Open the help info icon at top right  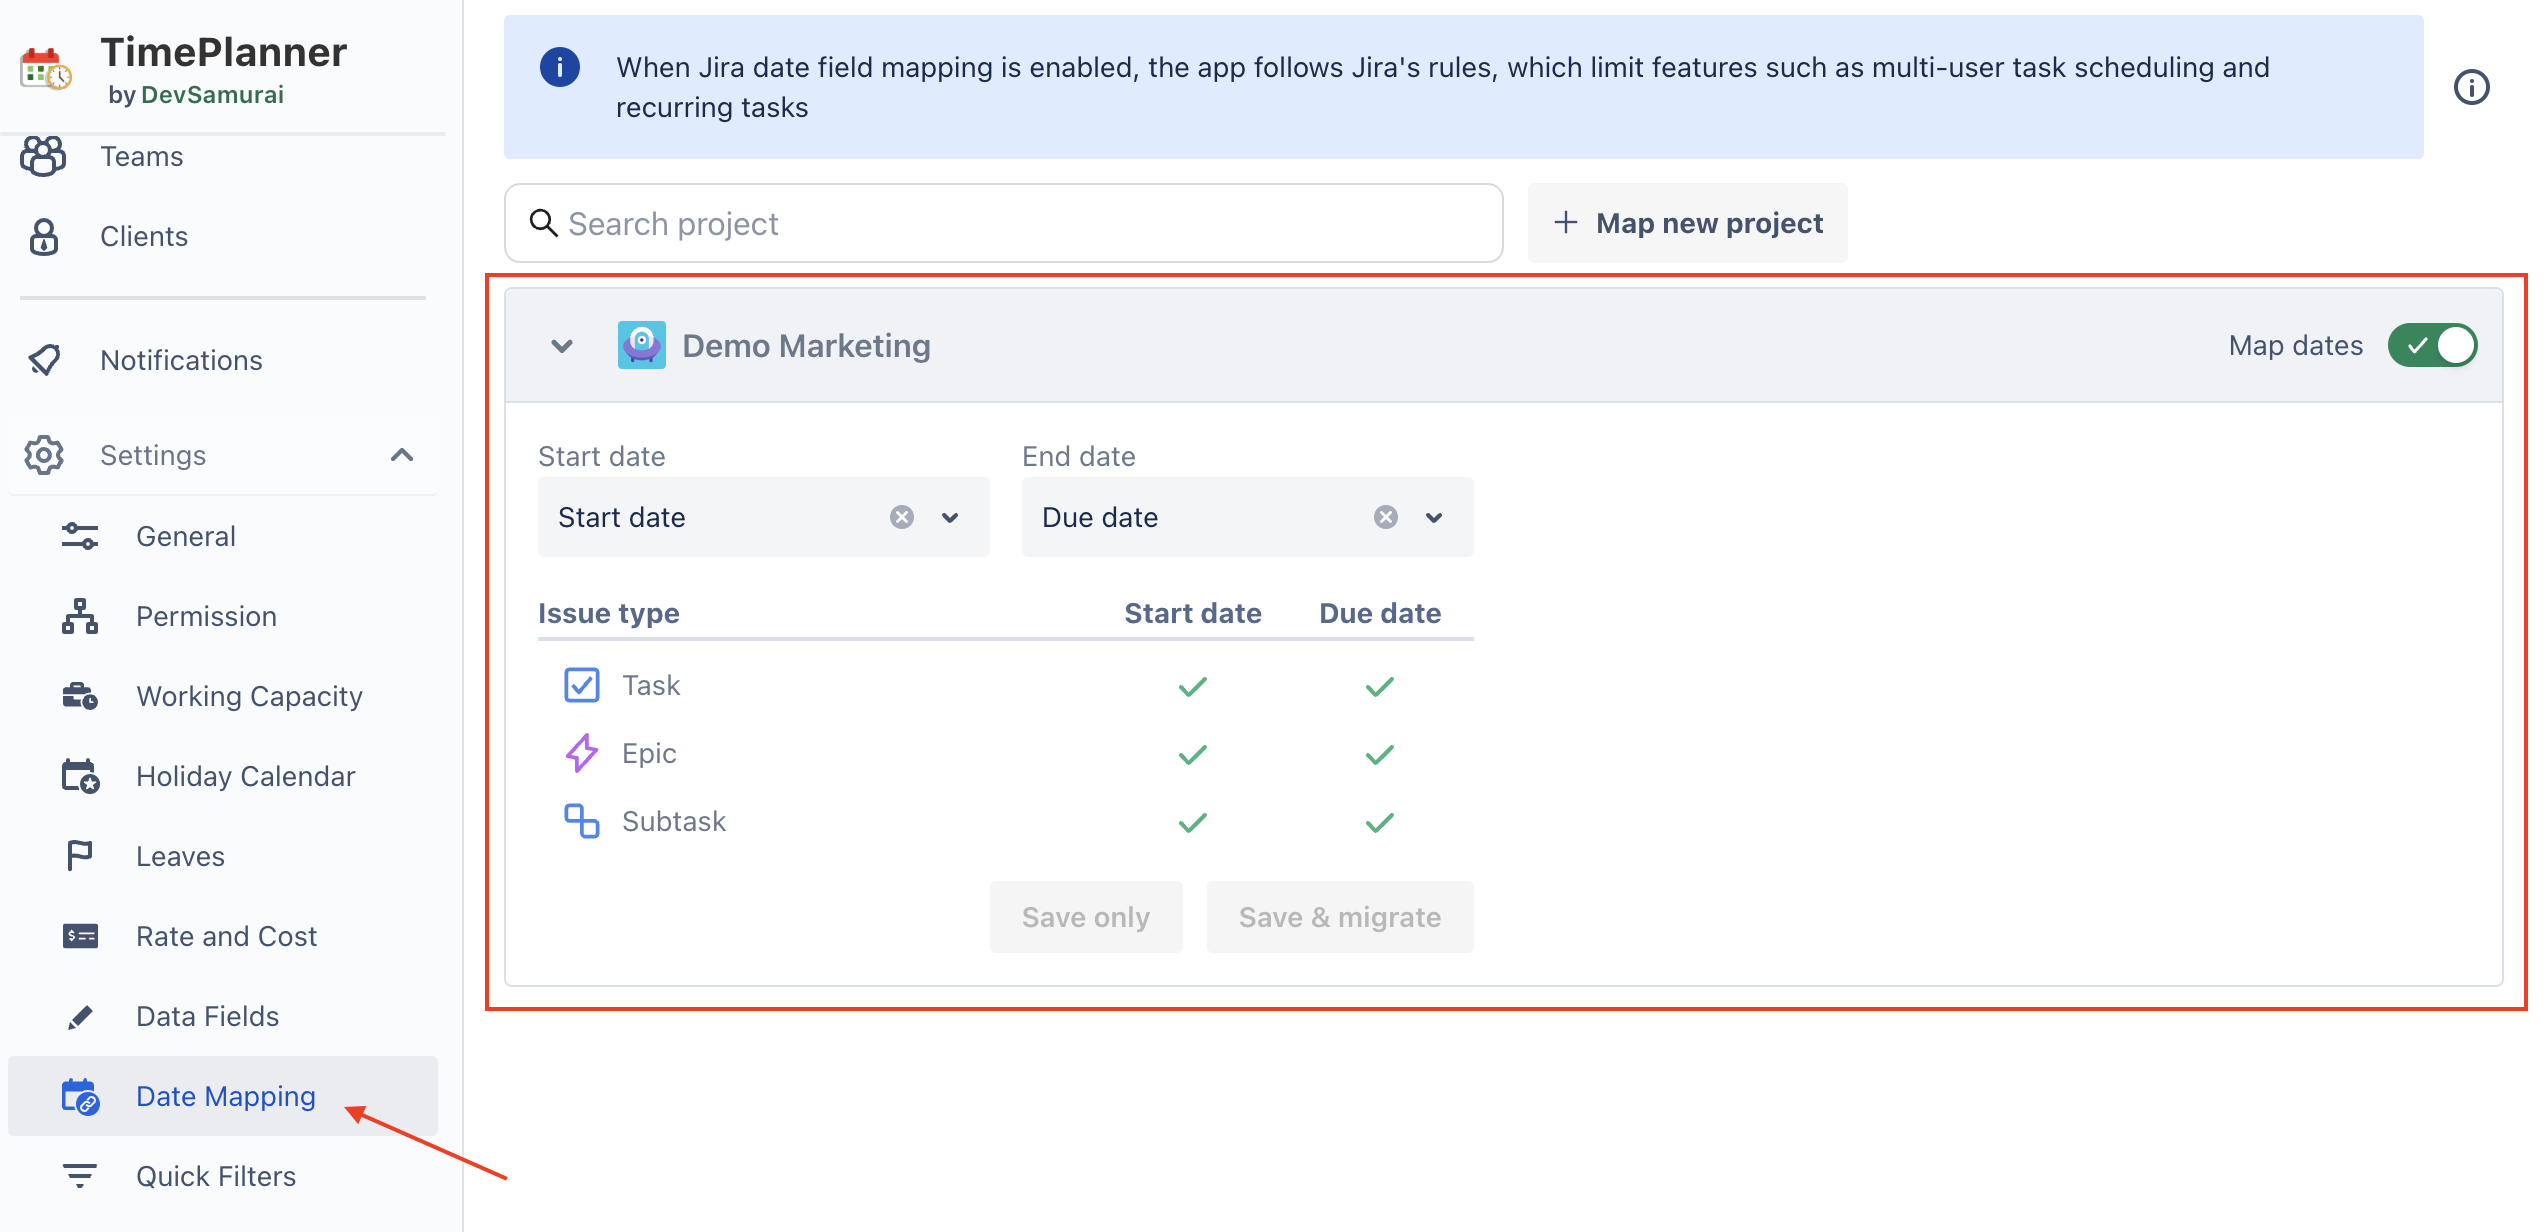[2472, 87]
